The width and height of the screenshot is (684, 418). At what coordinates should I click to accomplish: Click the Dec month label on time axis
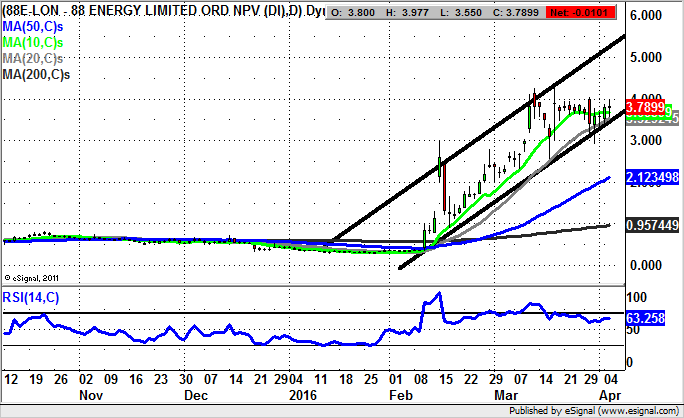[196, 395]
